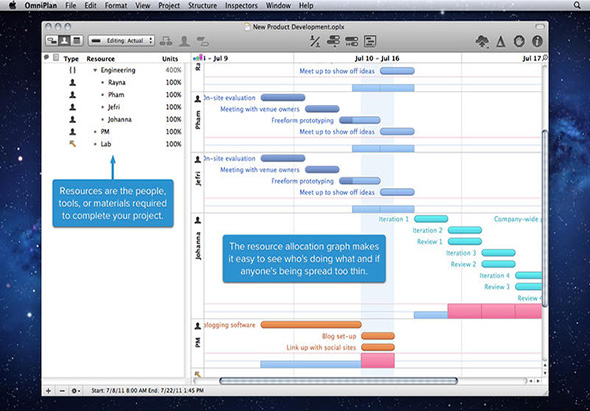Select the Blog set-up task bar
This screenshot has height=411, width=590.
378,336
